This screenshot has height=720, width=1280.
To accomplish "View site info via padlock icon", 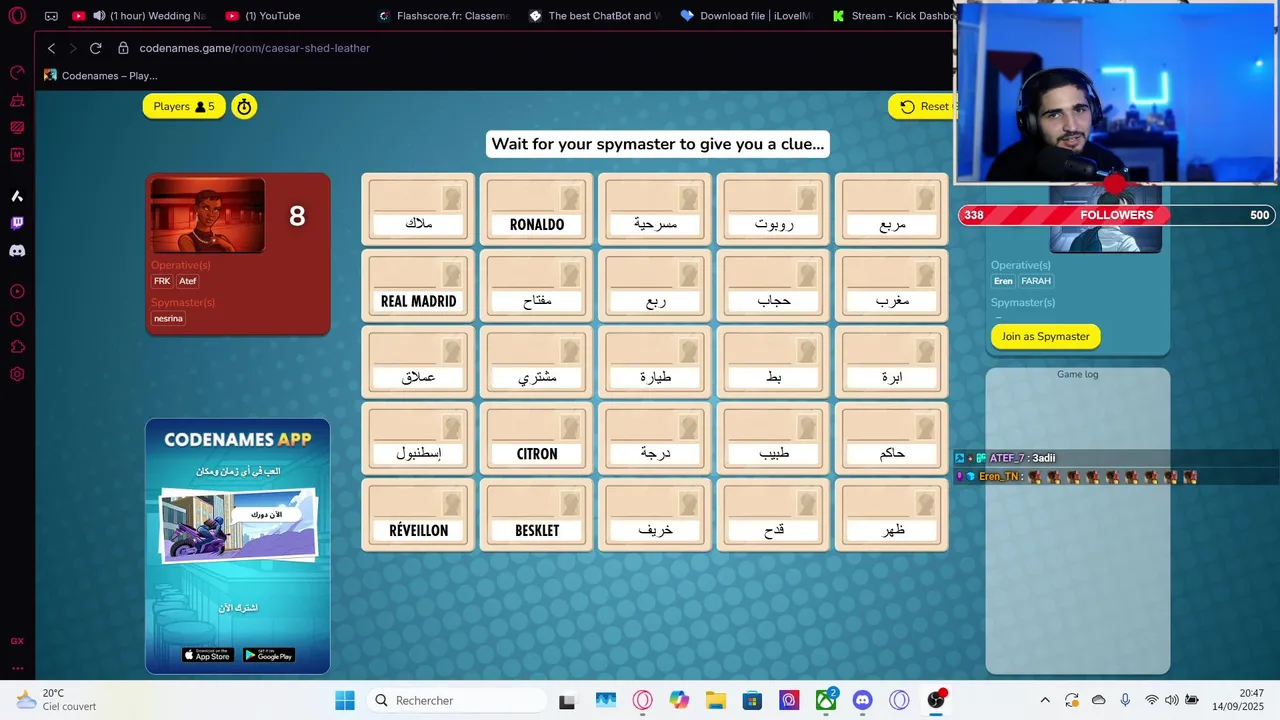I will (123, 48).
